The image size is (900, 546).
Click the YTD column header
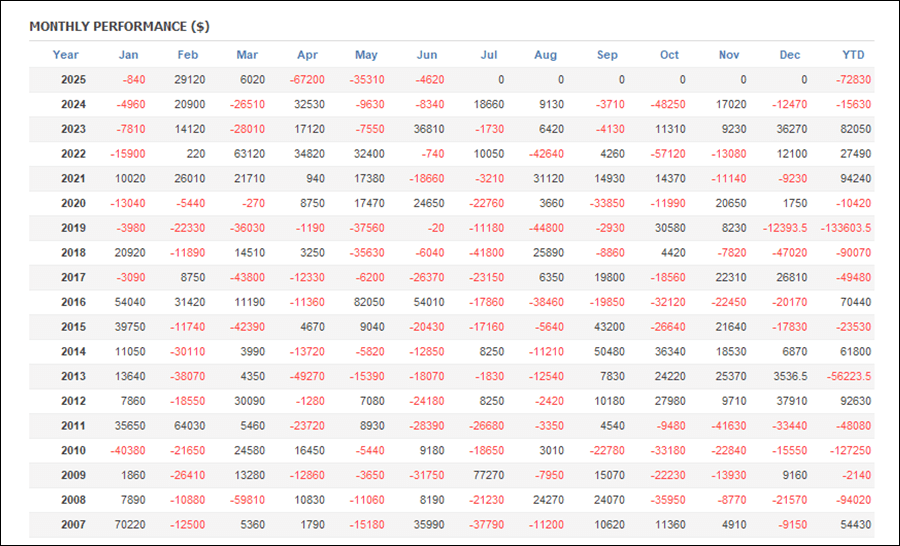853,55
